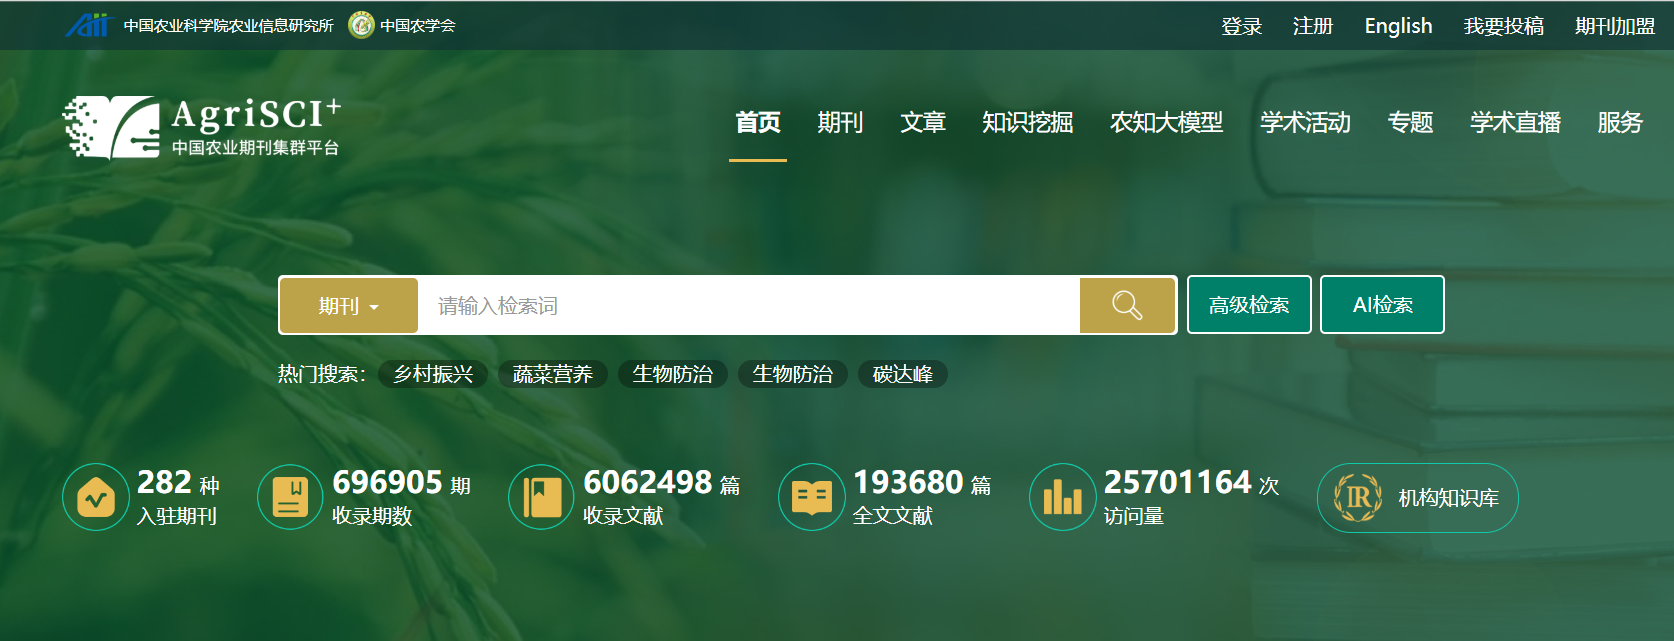Click the 访问量 bar chart icon
This screenshot has width=1674, height=641.
(1062, 497)
